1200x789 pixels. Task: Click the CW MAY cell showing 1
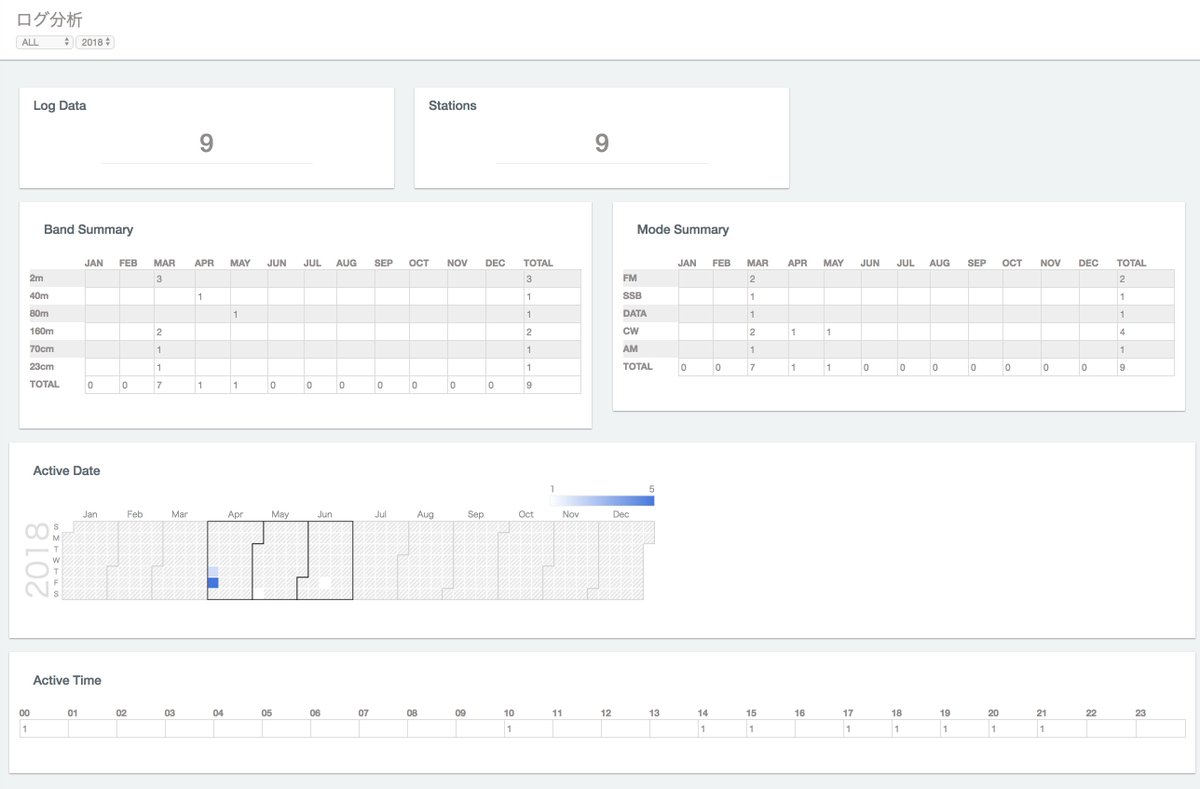(841, 332)
